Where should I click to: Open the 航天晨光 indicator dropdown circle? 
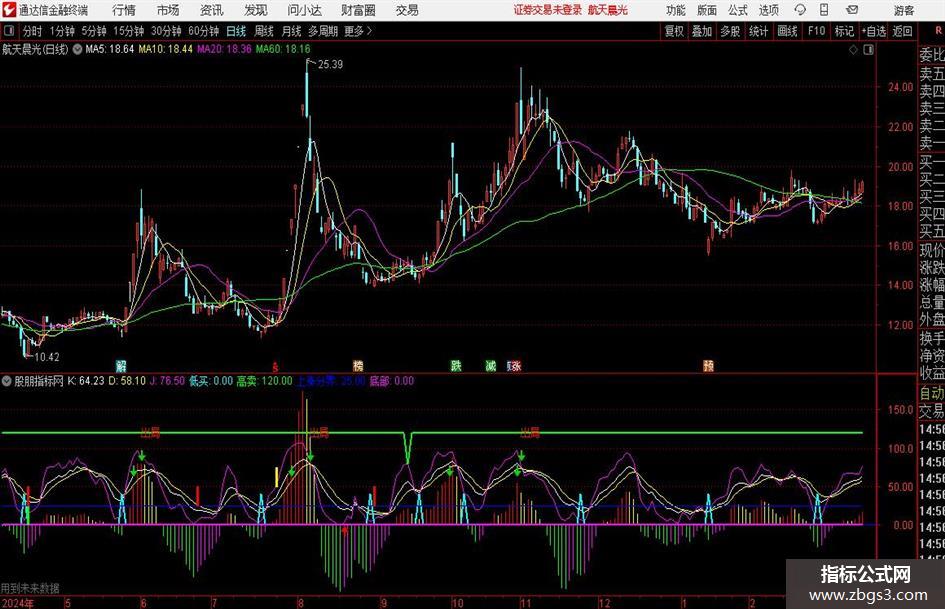pyautogui.click(x=77, y=49)
